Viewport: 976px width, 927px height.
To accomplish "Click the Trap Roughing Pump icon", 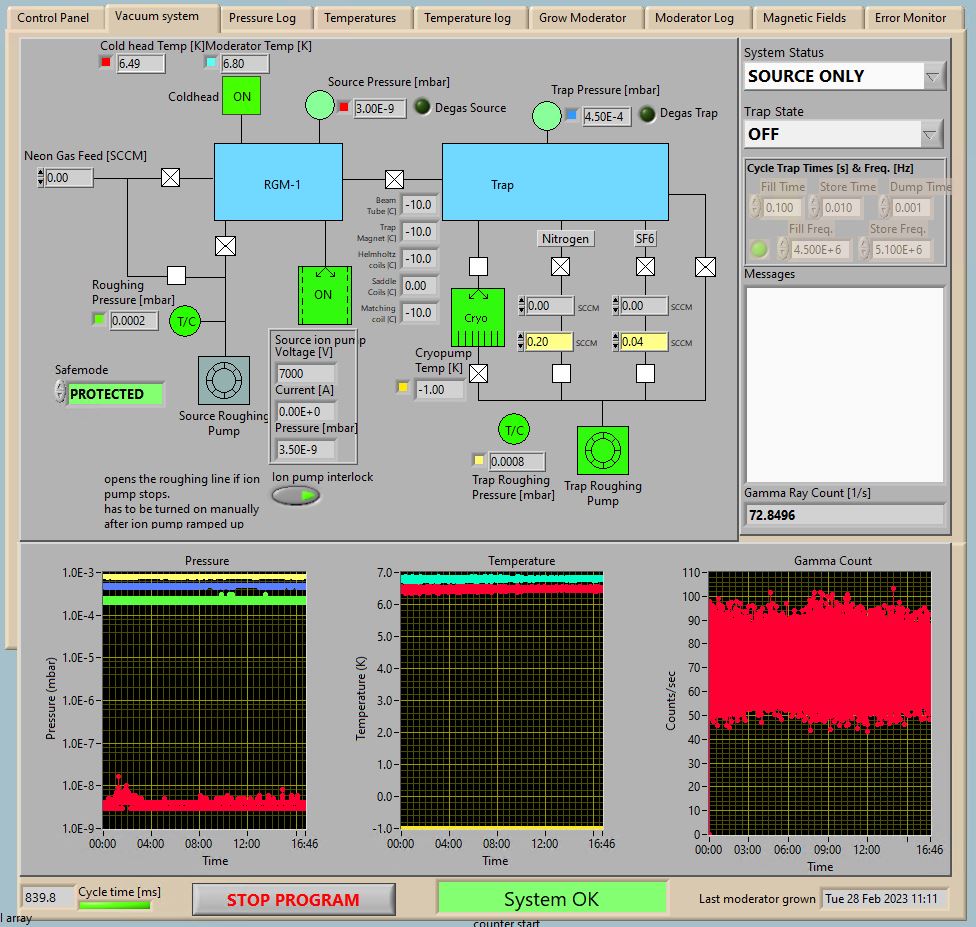I will click(x=602, y=451).
